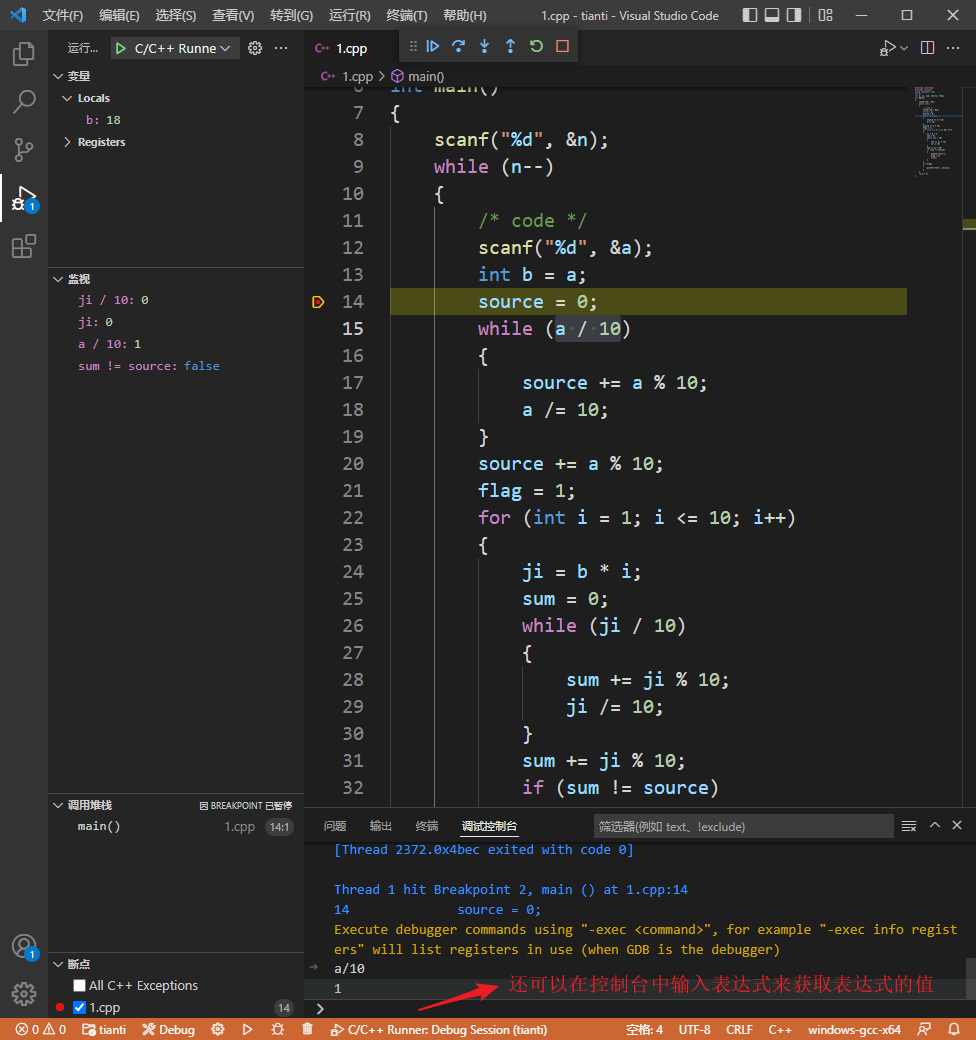Open Run and Debug view icon

tap(24, 198)
